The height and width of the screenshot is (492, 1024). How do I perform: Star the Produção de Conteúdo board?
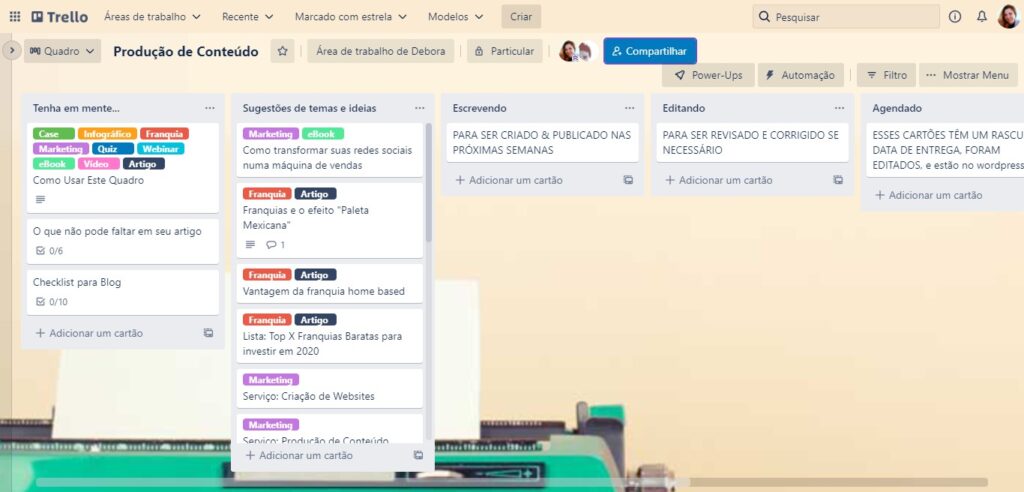282,51
